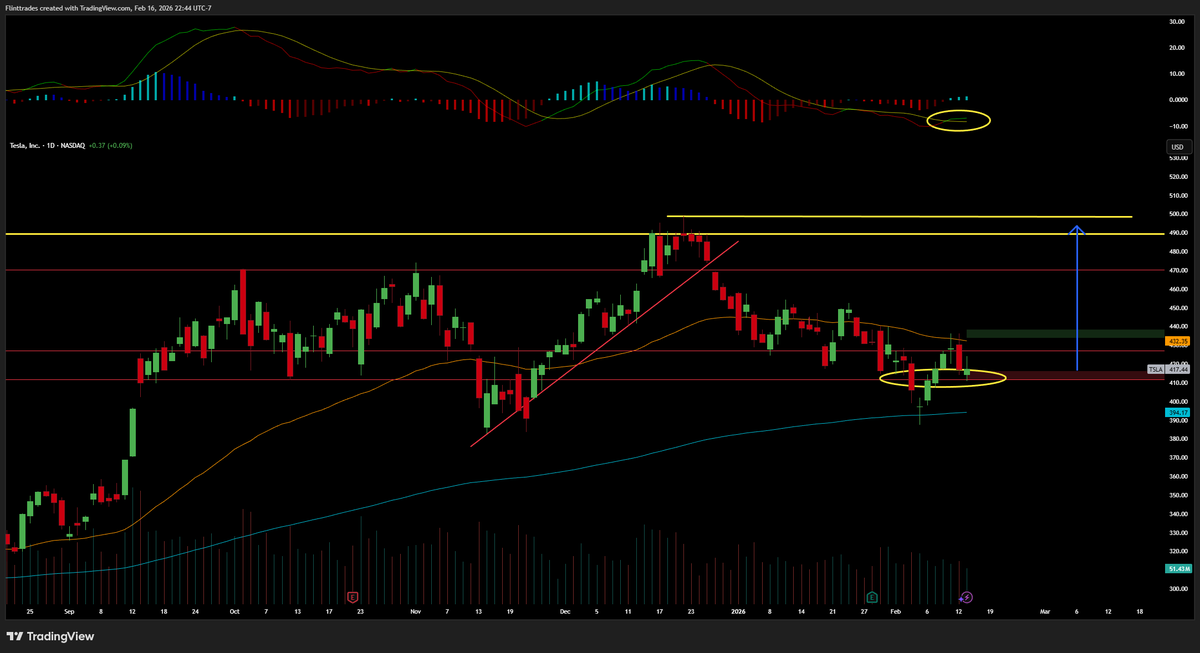Click the 51.43M volume label

click(x=1179, y=568)
